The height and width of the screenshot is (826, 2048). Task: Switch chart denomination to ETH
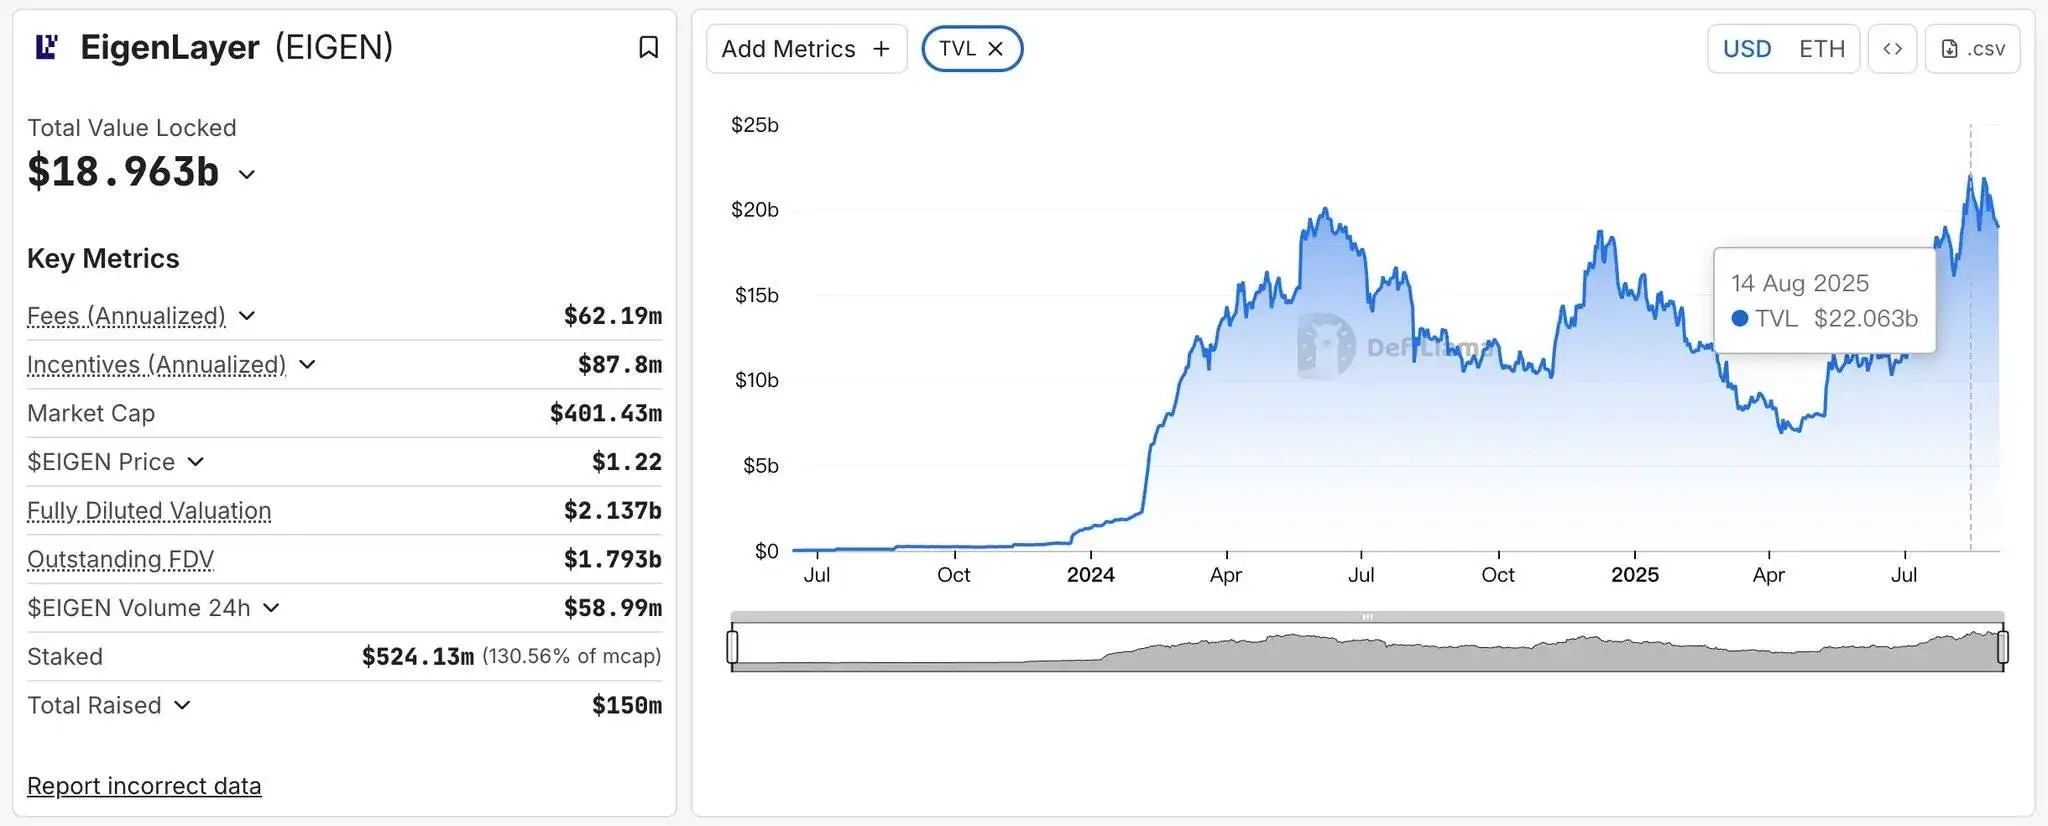(x=1821, y=49)
